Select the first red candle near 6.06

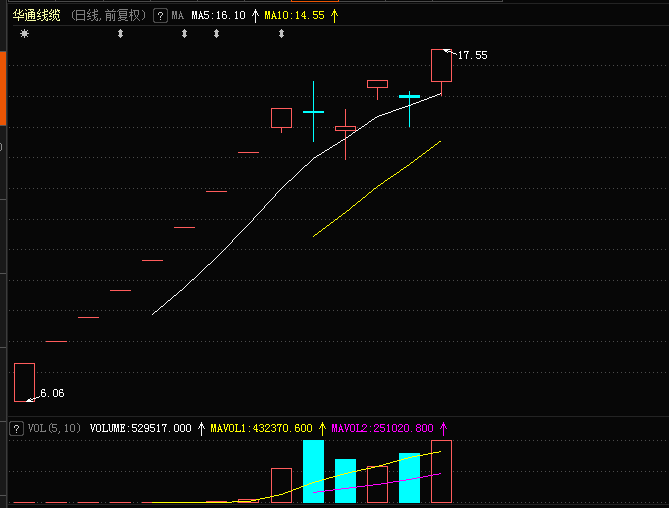click(24, 382)
